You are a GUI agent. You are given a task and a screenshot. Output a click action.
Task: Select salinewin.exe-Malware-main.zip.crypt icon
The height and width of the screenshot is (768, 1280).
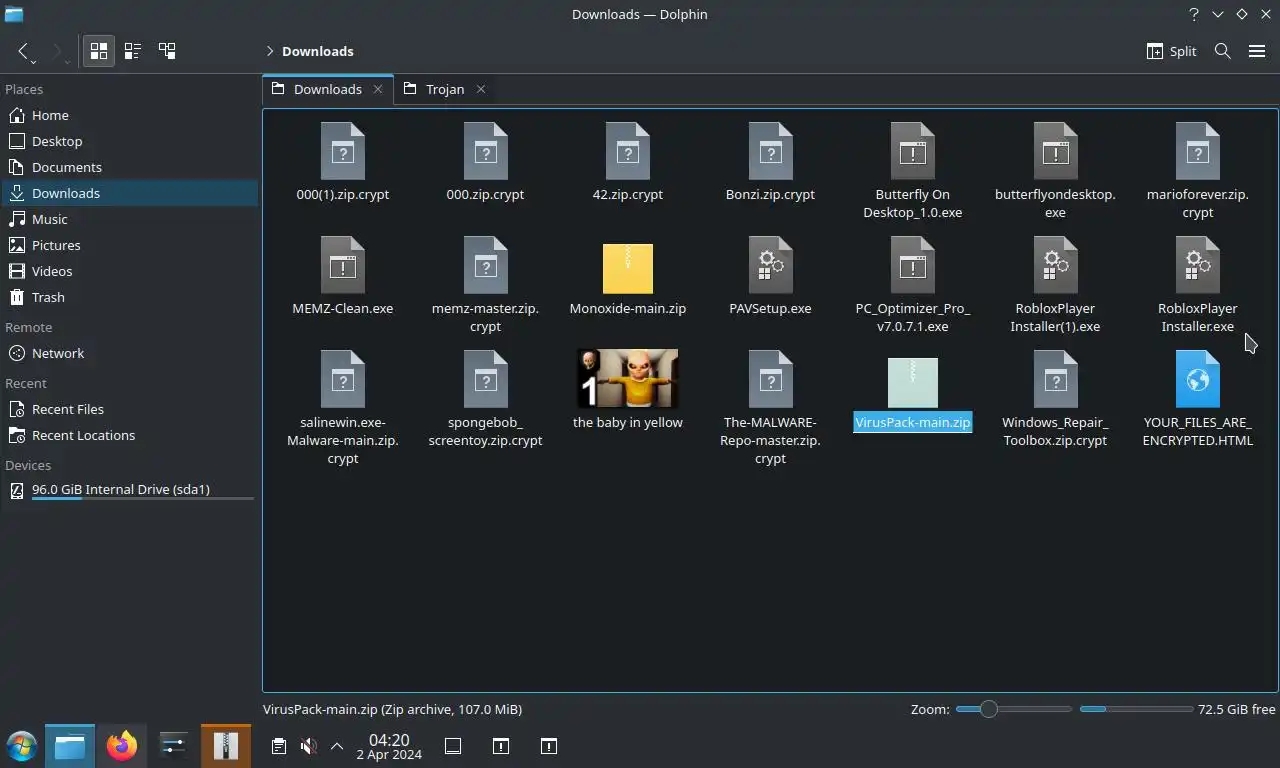coord(342,379)
